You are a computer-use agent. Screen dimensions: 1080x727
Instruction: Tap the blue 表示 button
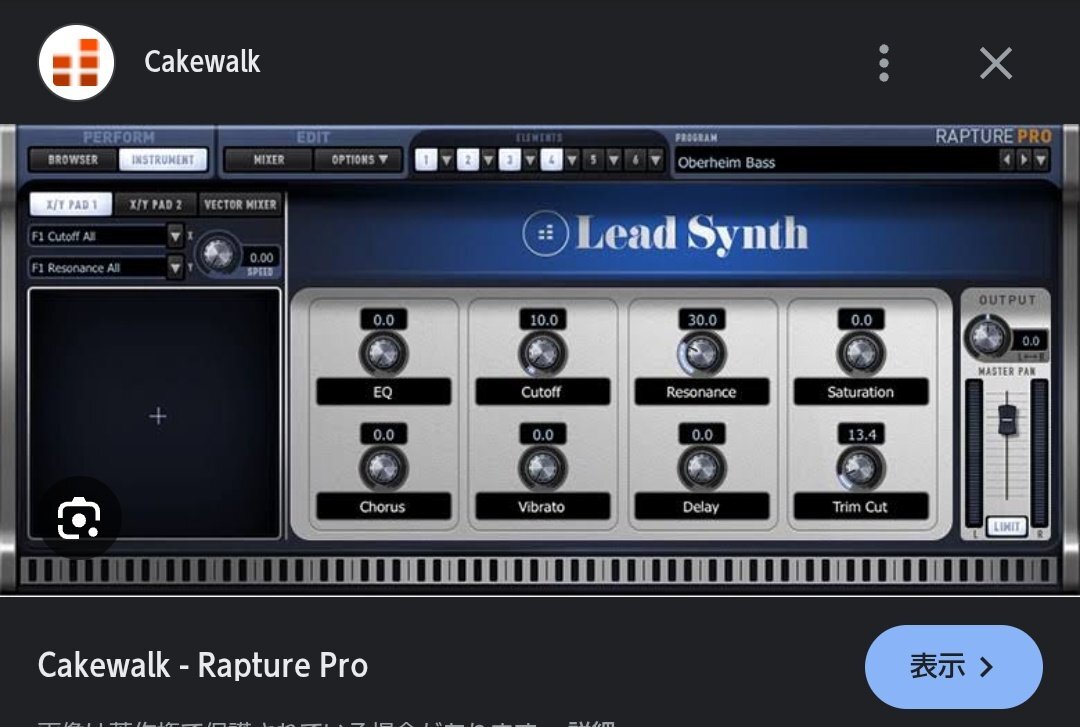[x=953, y=666]
